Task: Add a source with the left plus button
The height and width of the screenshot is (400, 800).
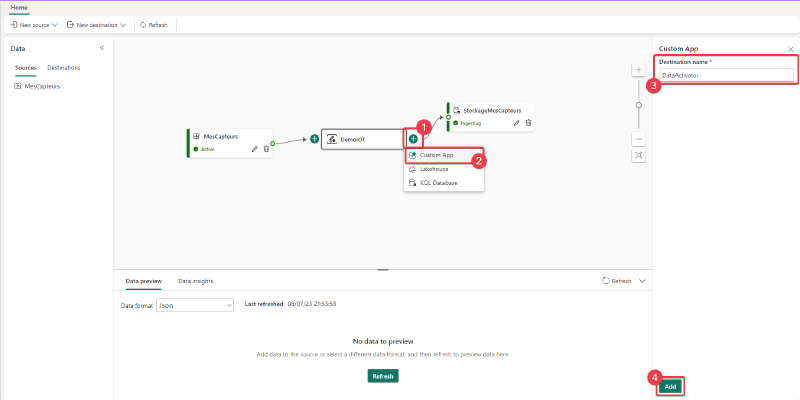Action: pyautogui.click(x=315, y=139)
